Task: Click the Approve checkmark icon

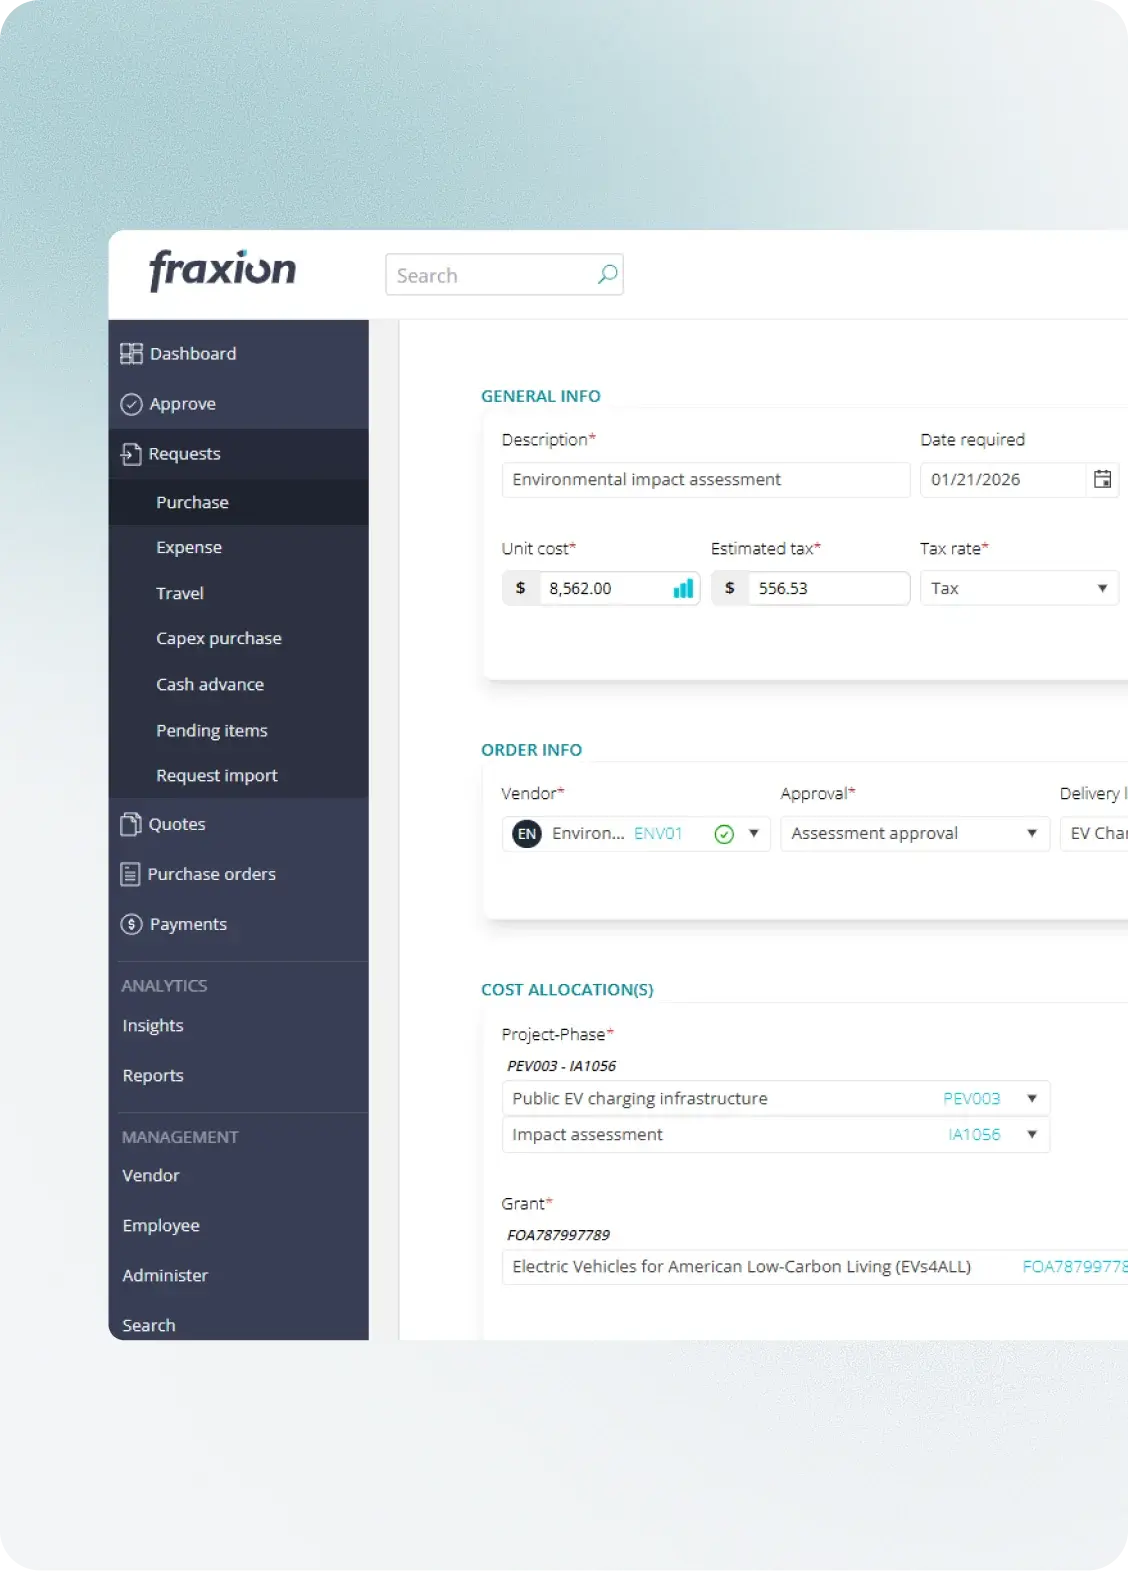Action: point(131,404)
